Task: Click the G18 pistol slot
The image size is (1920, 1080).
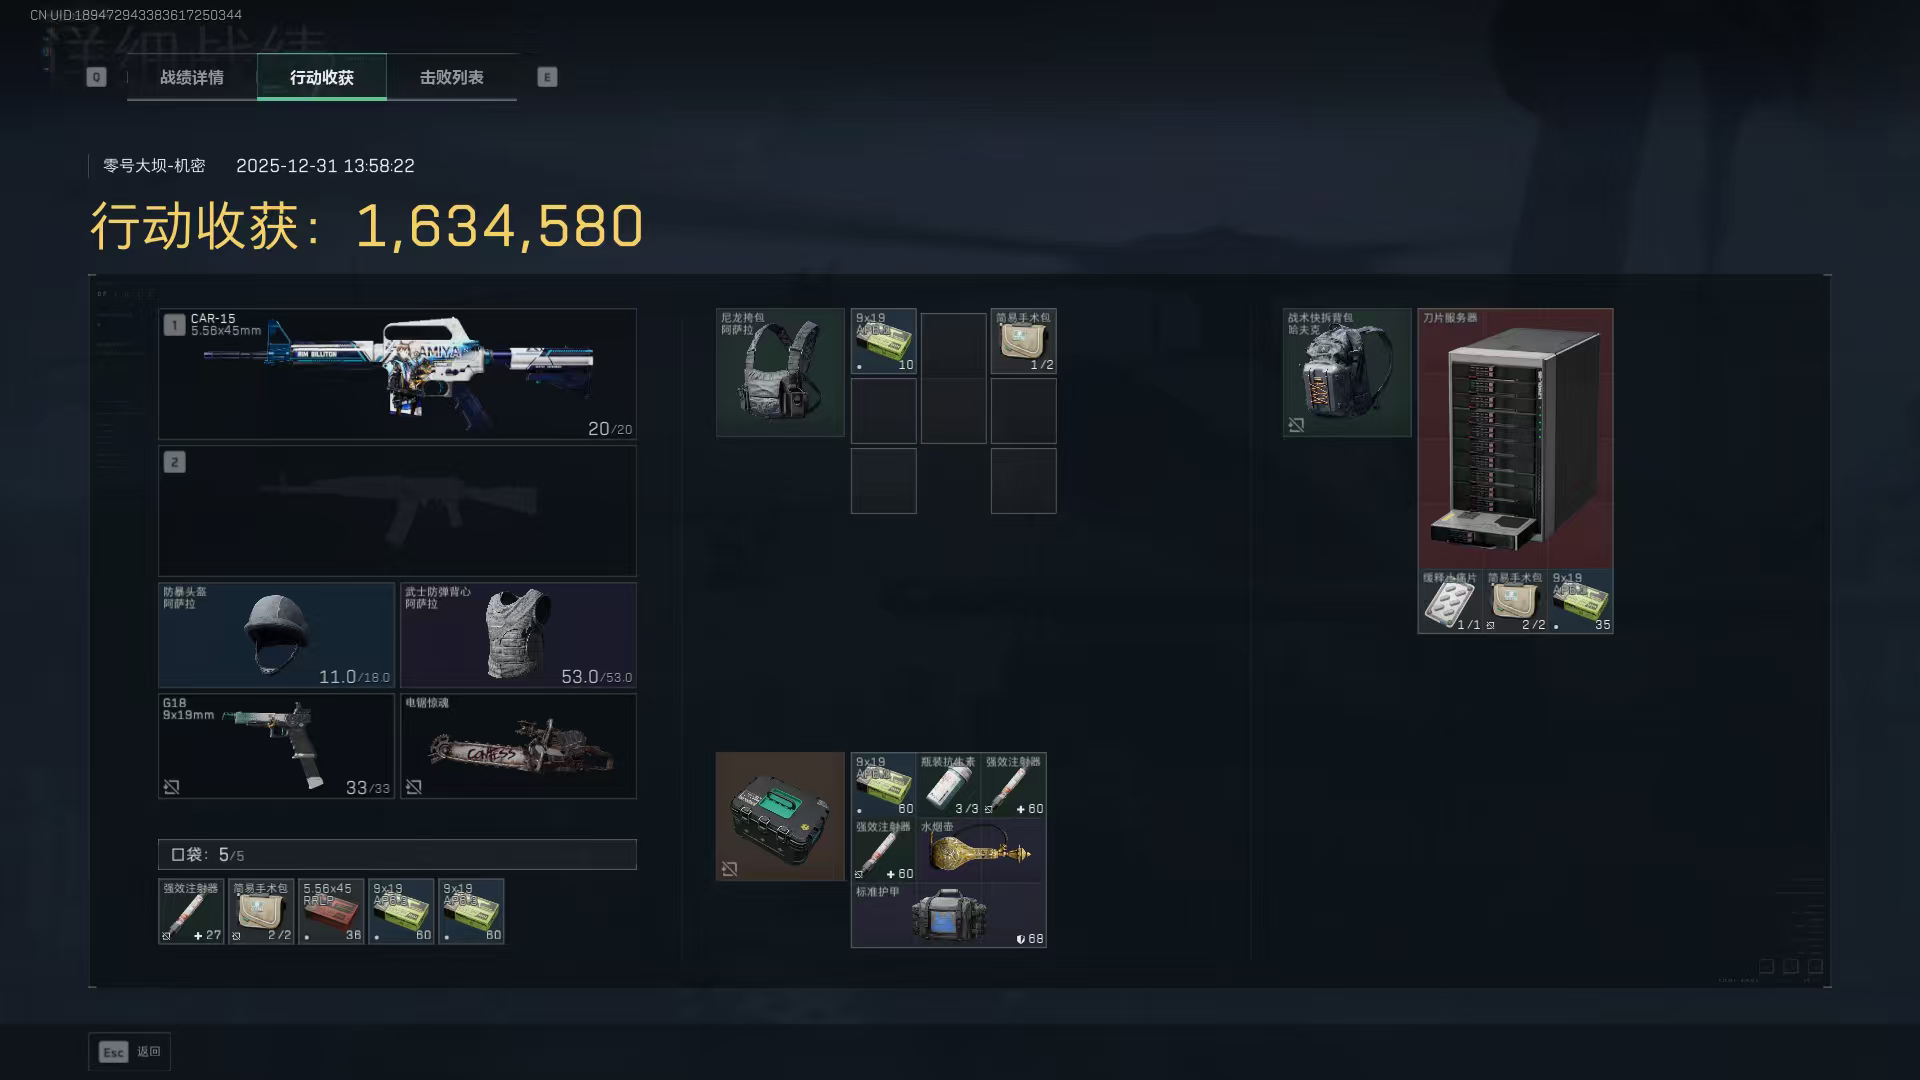Action: (276, 746)
